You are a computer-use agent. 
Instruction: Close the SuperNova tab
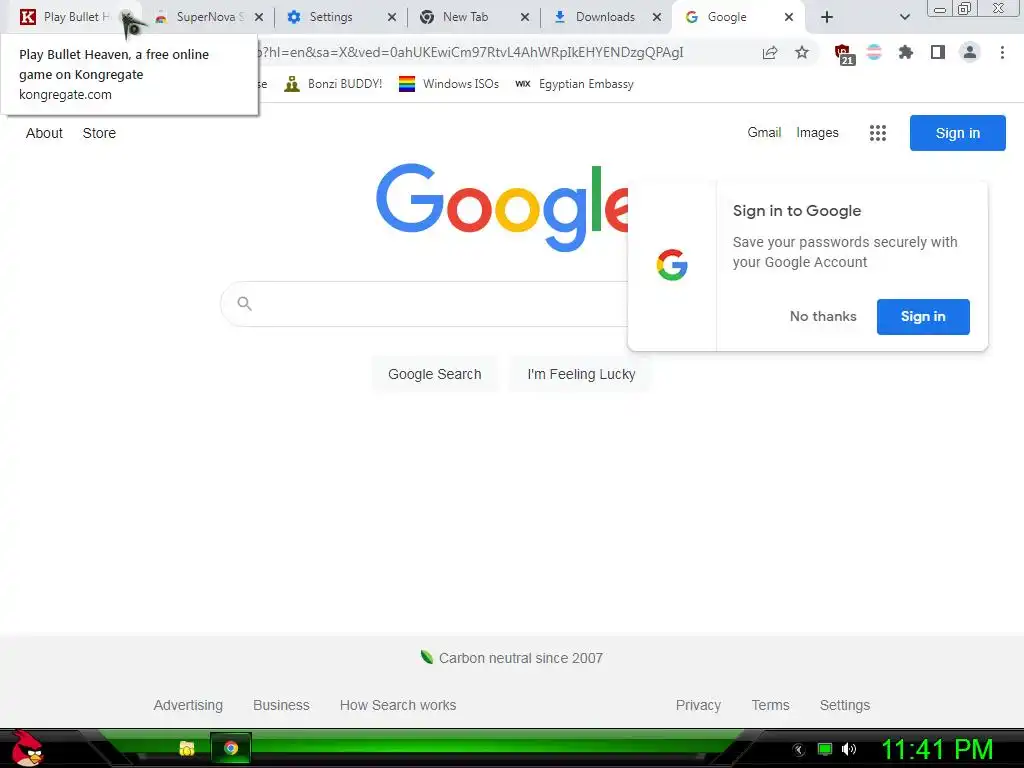[x=259, y=18]
